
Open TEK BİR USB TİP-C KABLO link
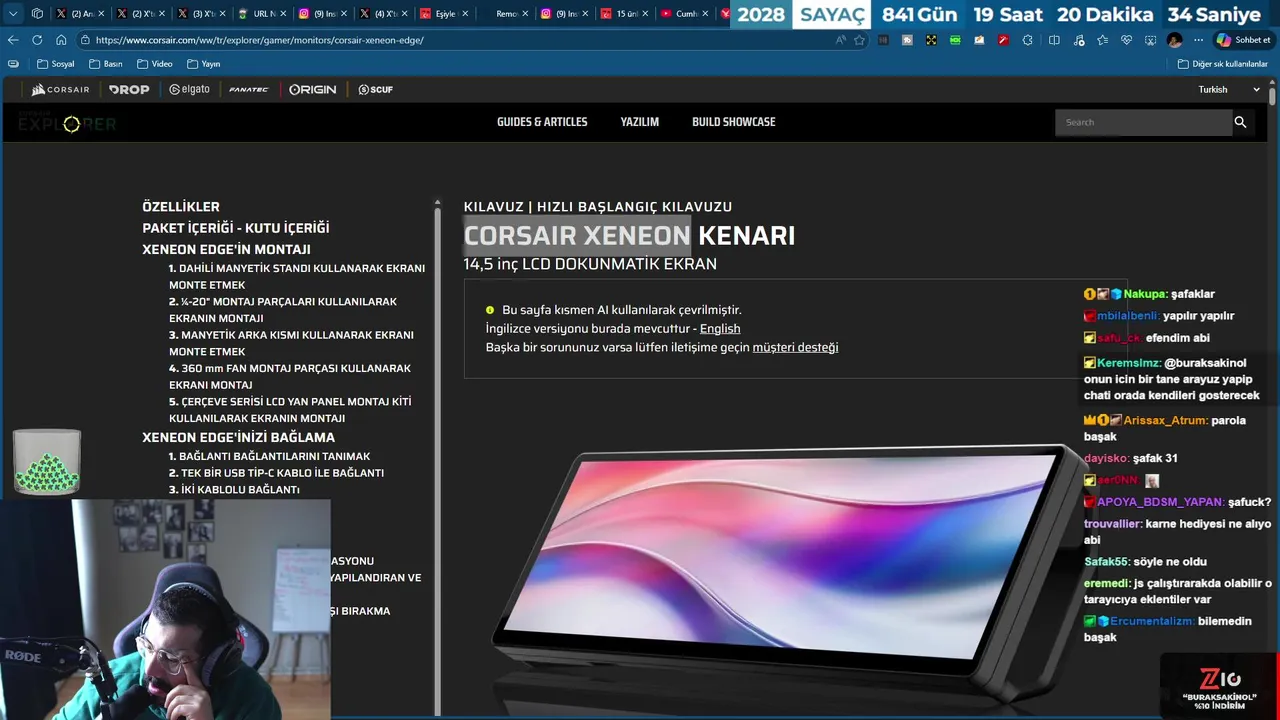click(276, 473)
